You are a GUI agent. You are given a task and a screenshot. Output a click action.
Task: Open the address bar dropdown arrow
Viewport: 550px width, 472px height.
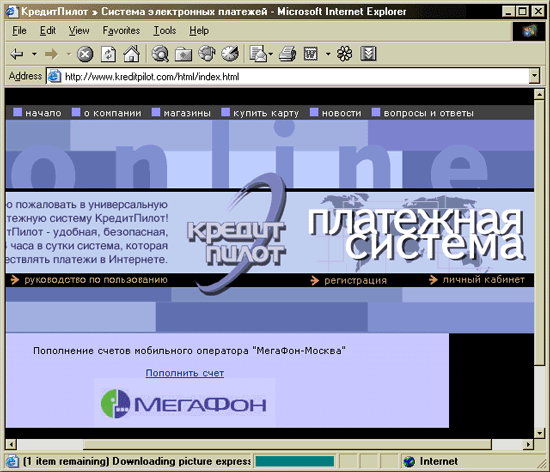pyautogui.click(x=534, y=76)
